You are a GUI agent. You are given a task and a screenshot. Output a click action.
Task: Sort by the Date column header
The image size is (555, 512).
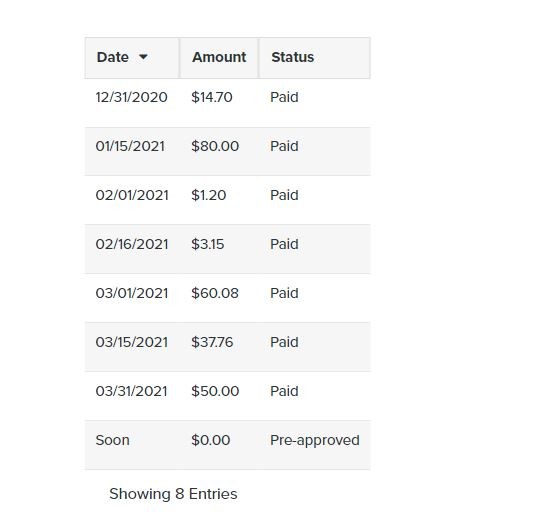(132, 58)
